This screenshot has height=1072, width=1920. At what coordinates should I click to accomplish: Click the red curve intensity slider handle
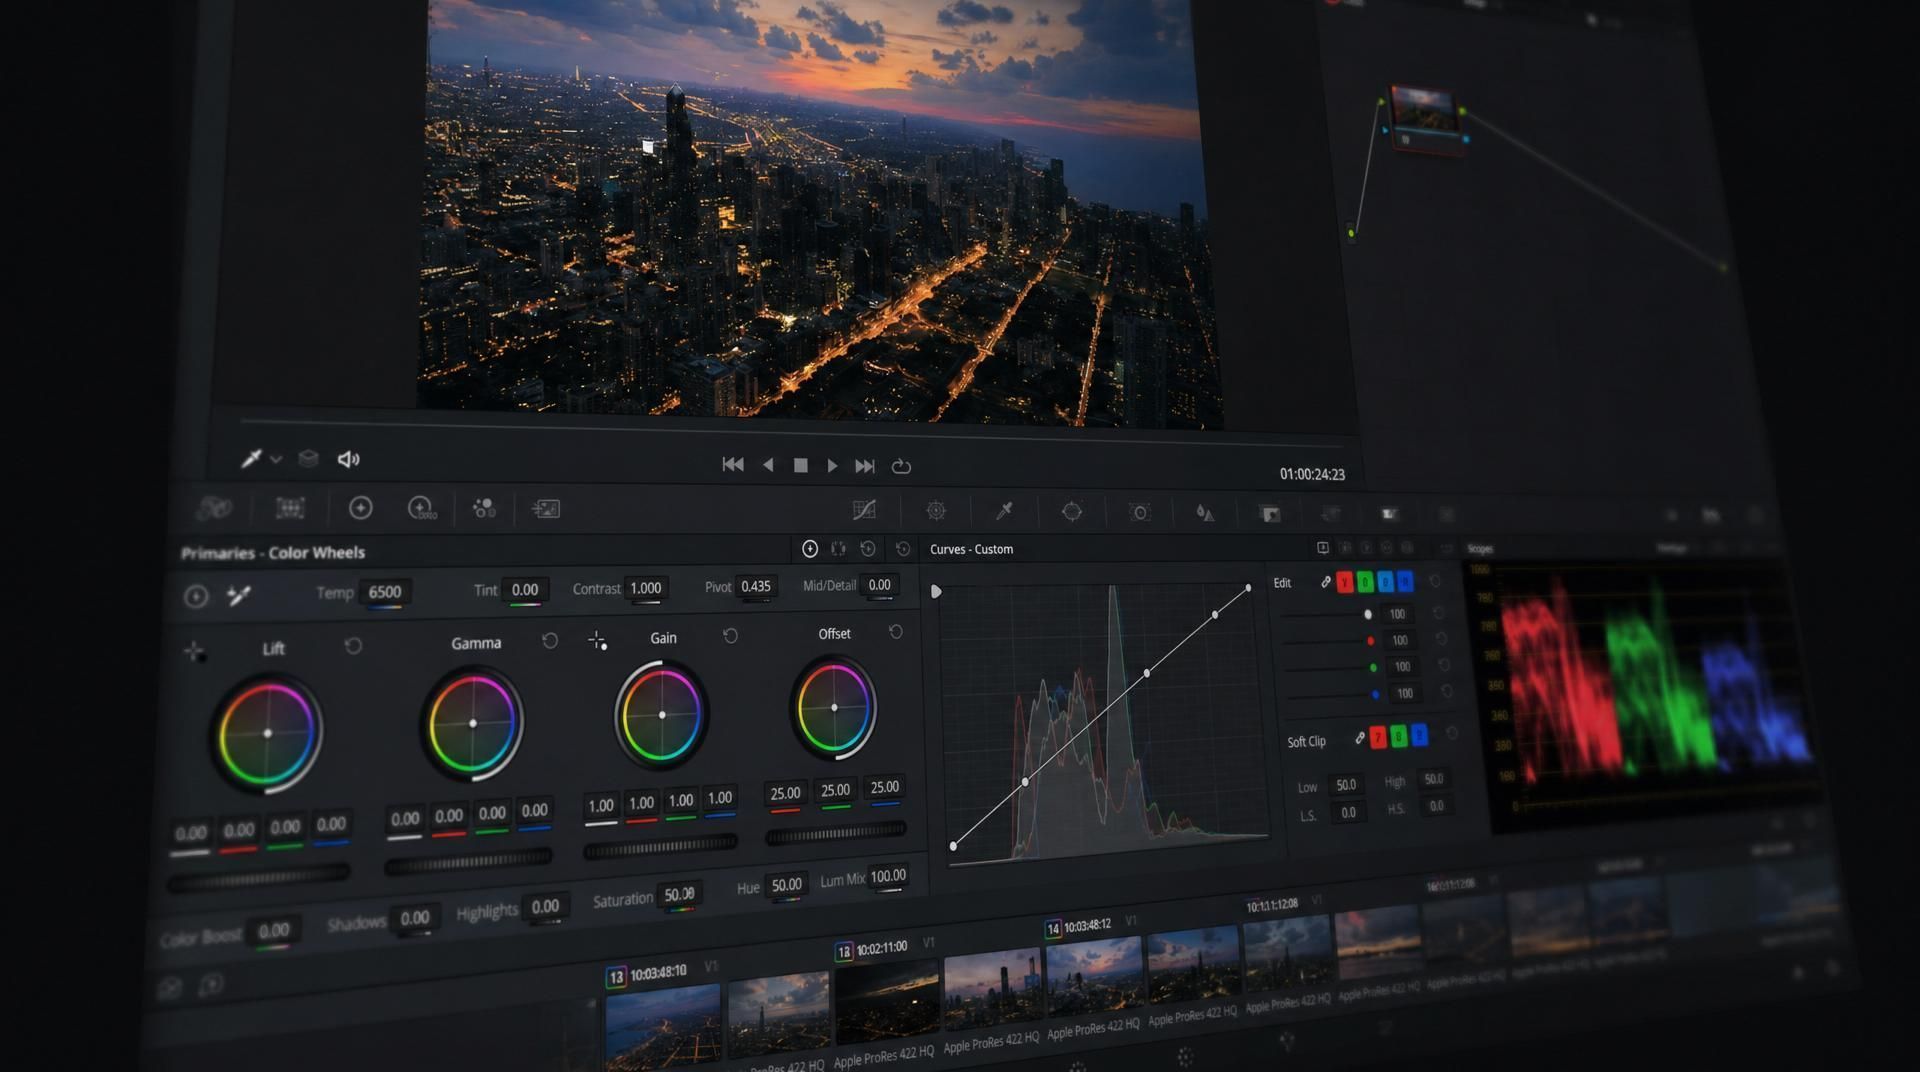1370,641
